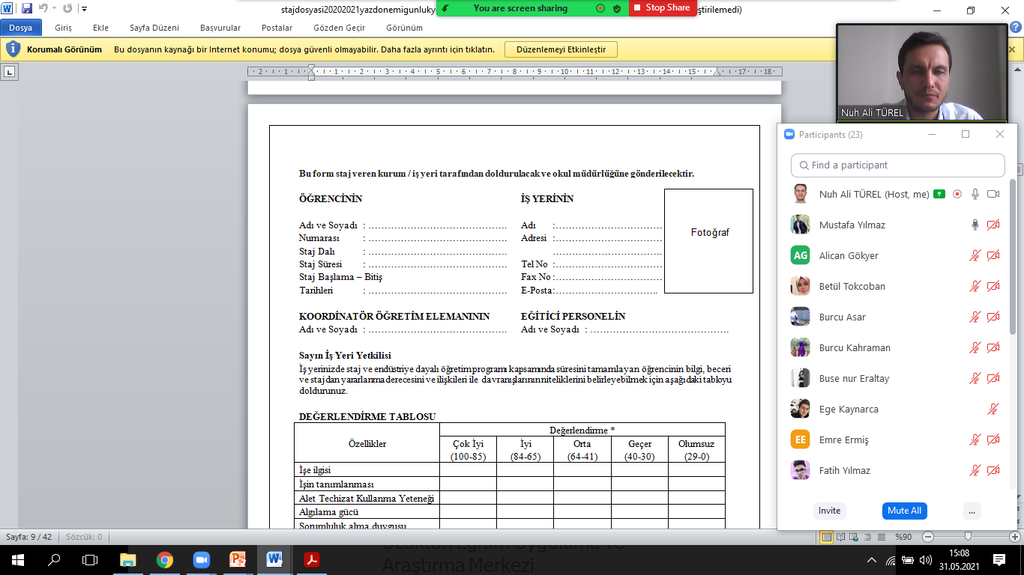
Task: Click Mustafa Yılmaz's camera-off icon
Action: tap(993, 225)
